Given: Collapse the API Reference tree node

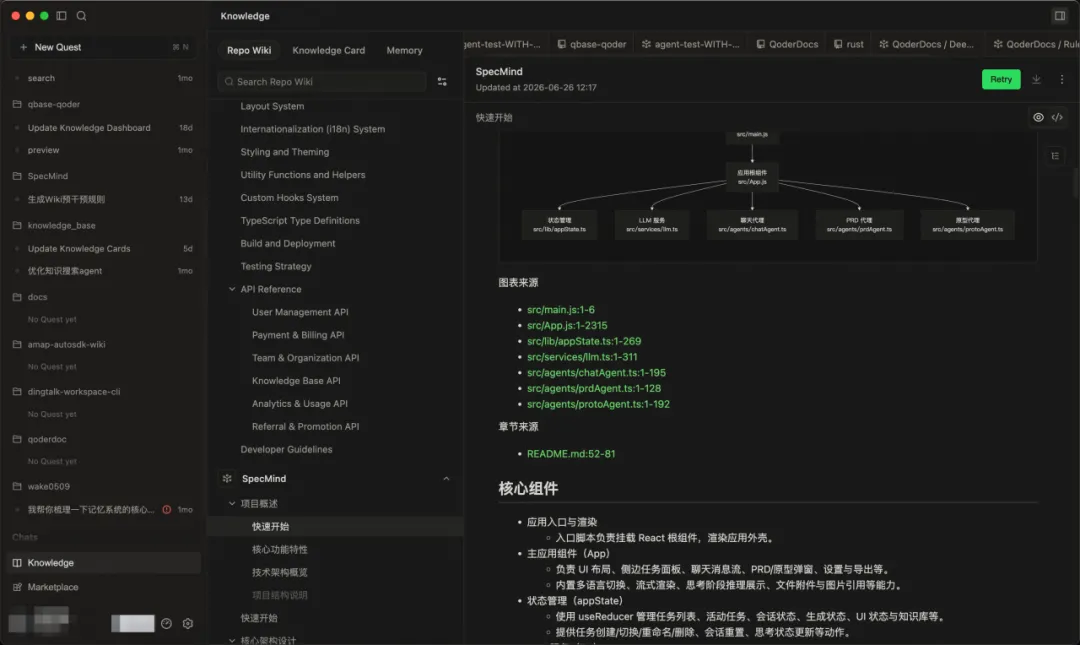Looking at the screenshot, I should [232, 289].
